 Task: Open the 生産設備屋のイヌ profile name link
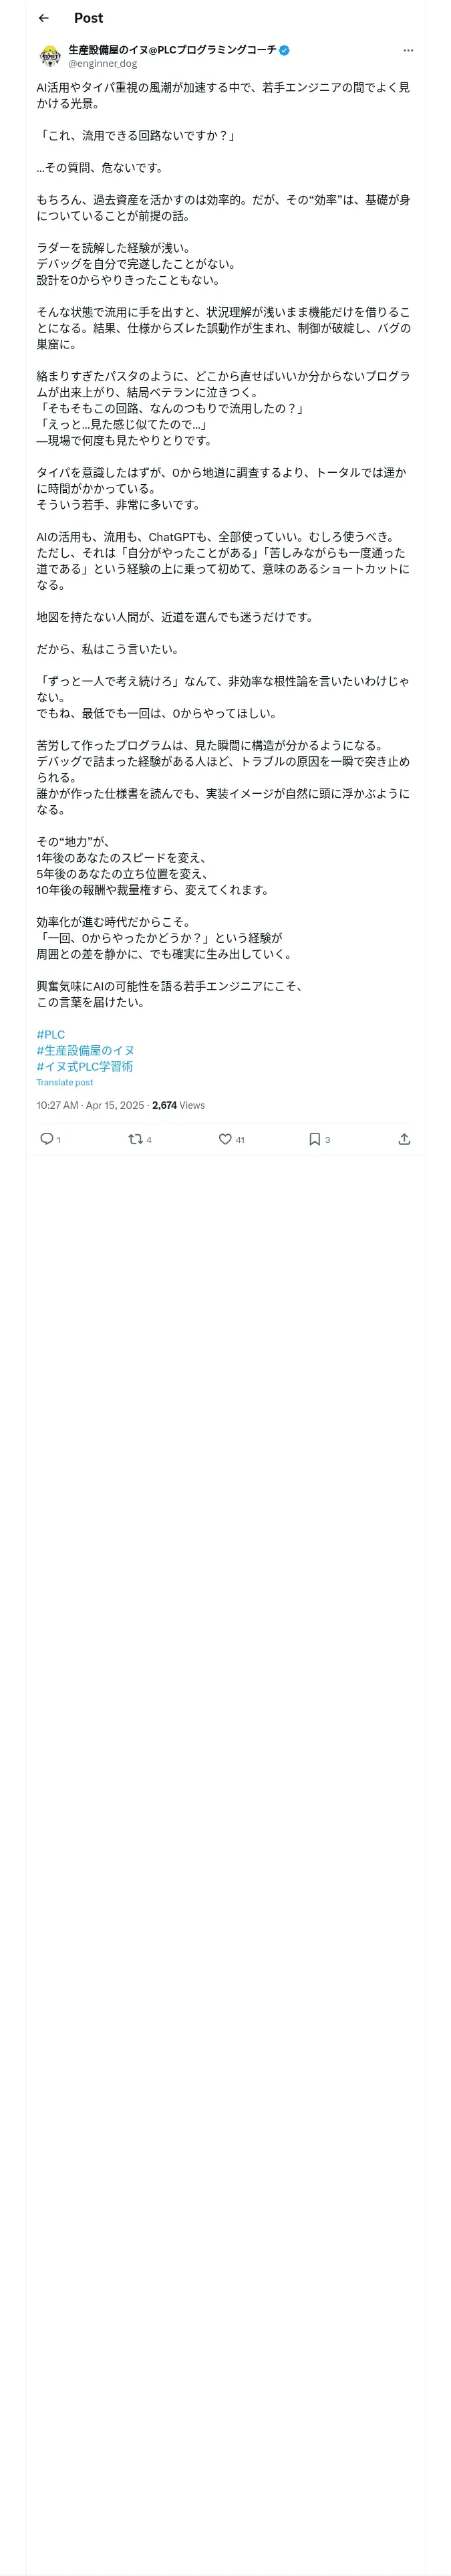(x=172, y=49)
